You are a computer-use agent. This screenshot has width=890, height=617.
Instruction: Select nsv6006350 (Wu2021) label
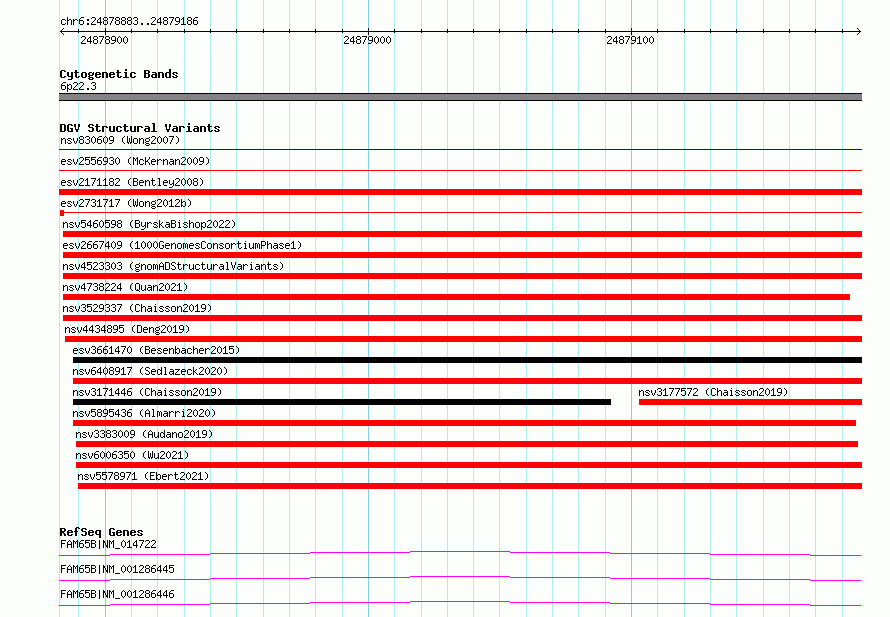132,455
